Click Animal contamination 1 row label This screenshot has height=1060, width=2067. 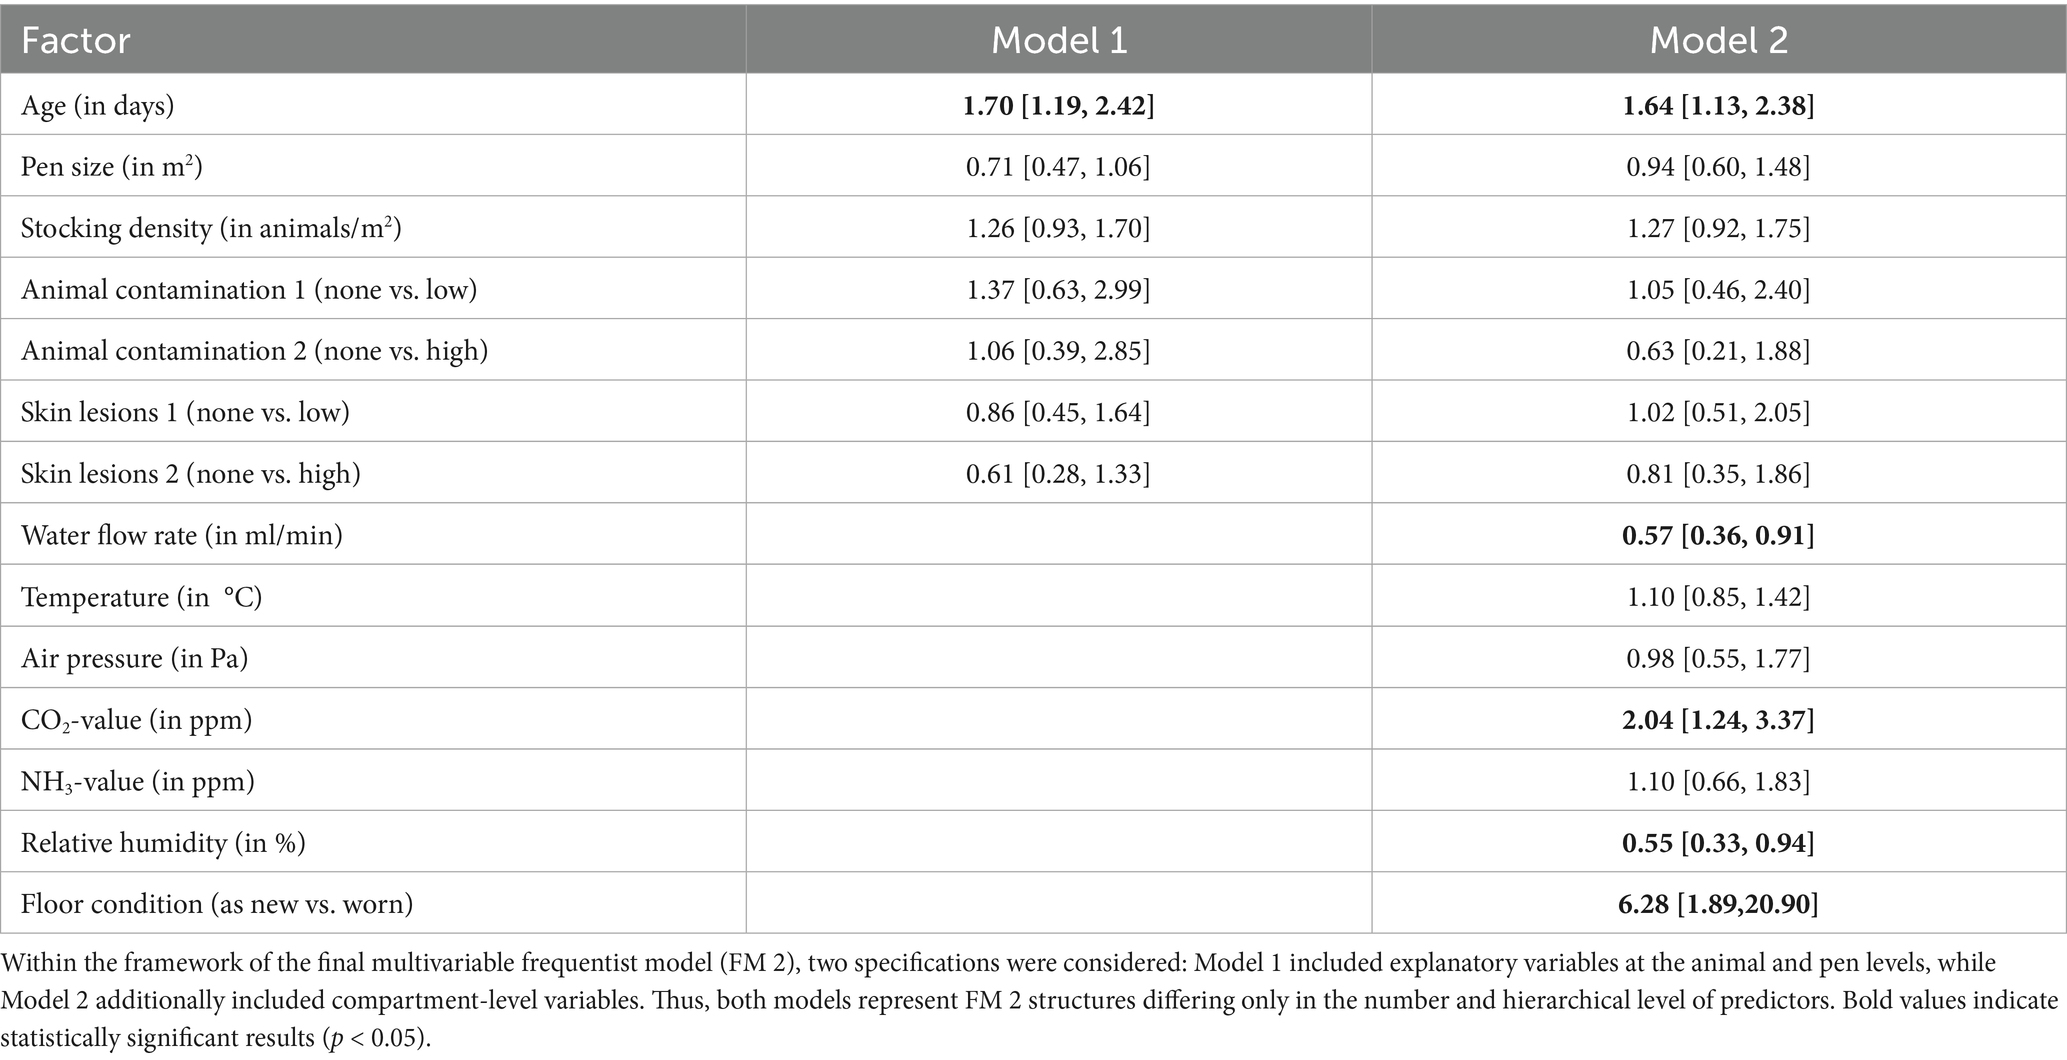point(249,290)
